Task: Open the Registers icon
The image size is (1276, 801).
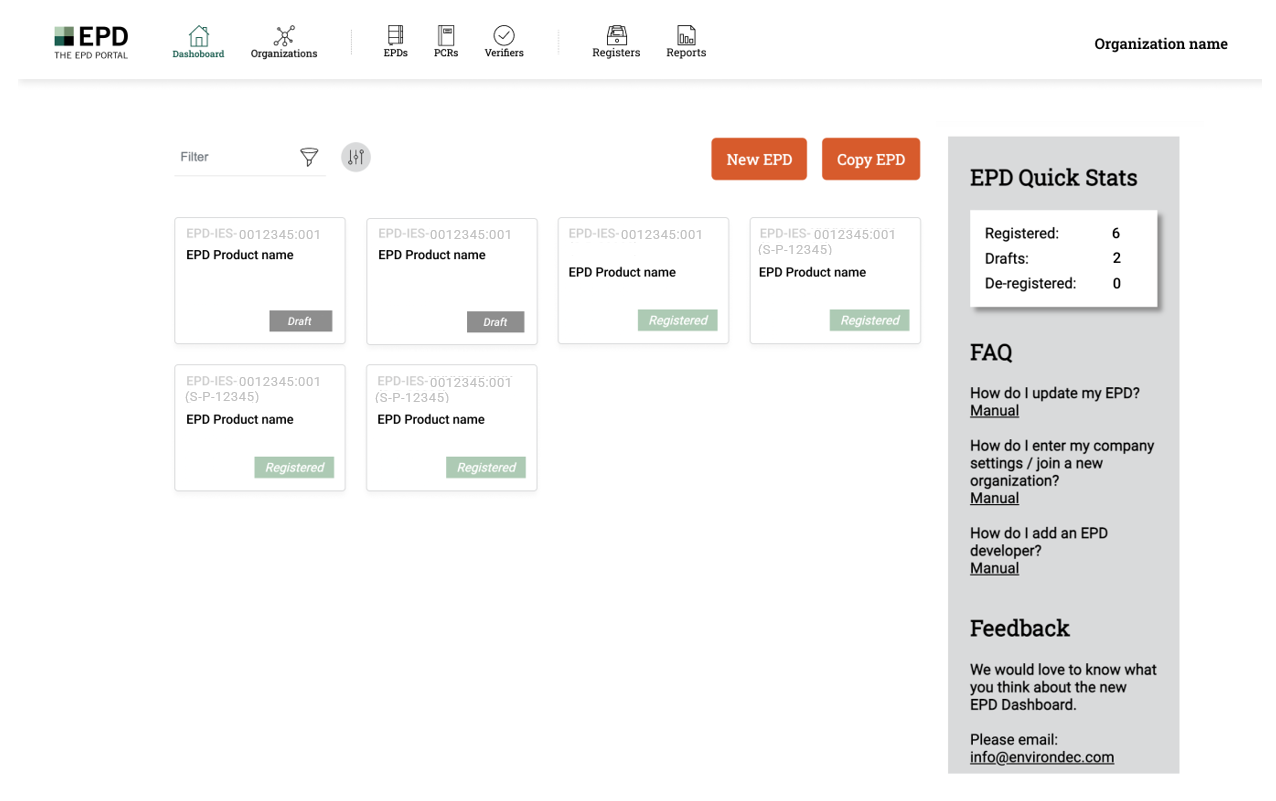Action: (x=616, y=36)
